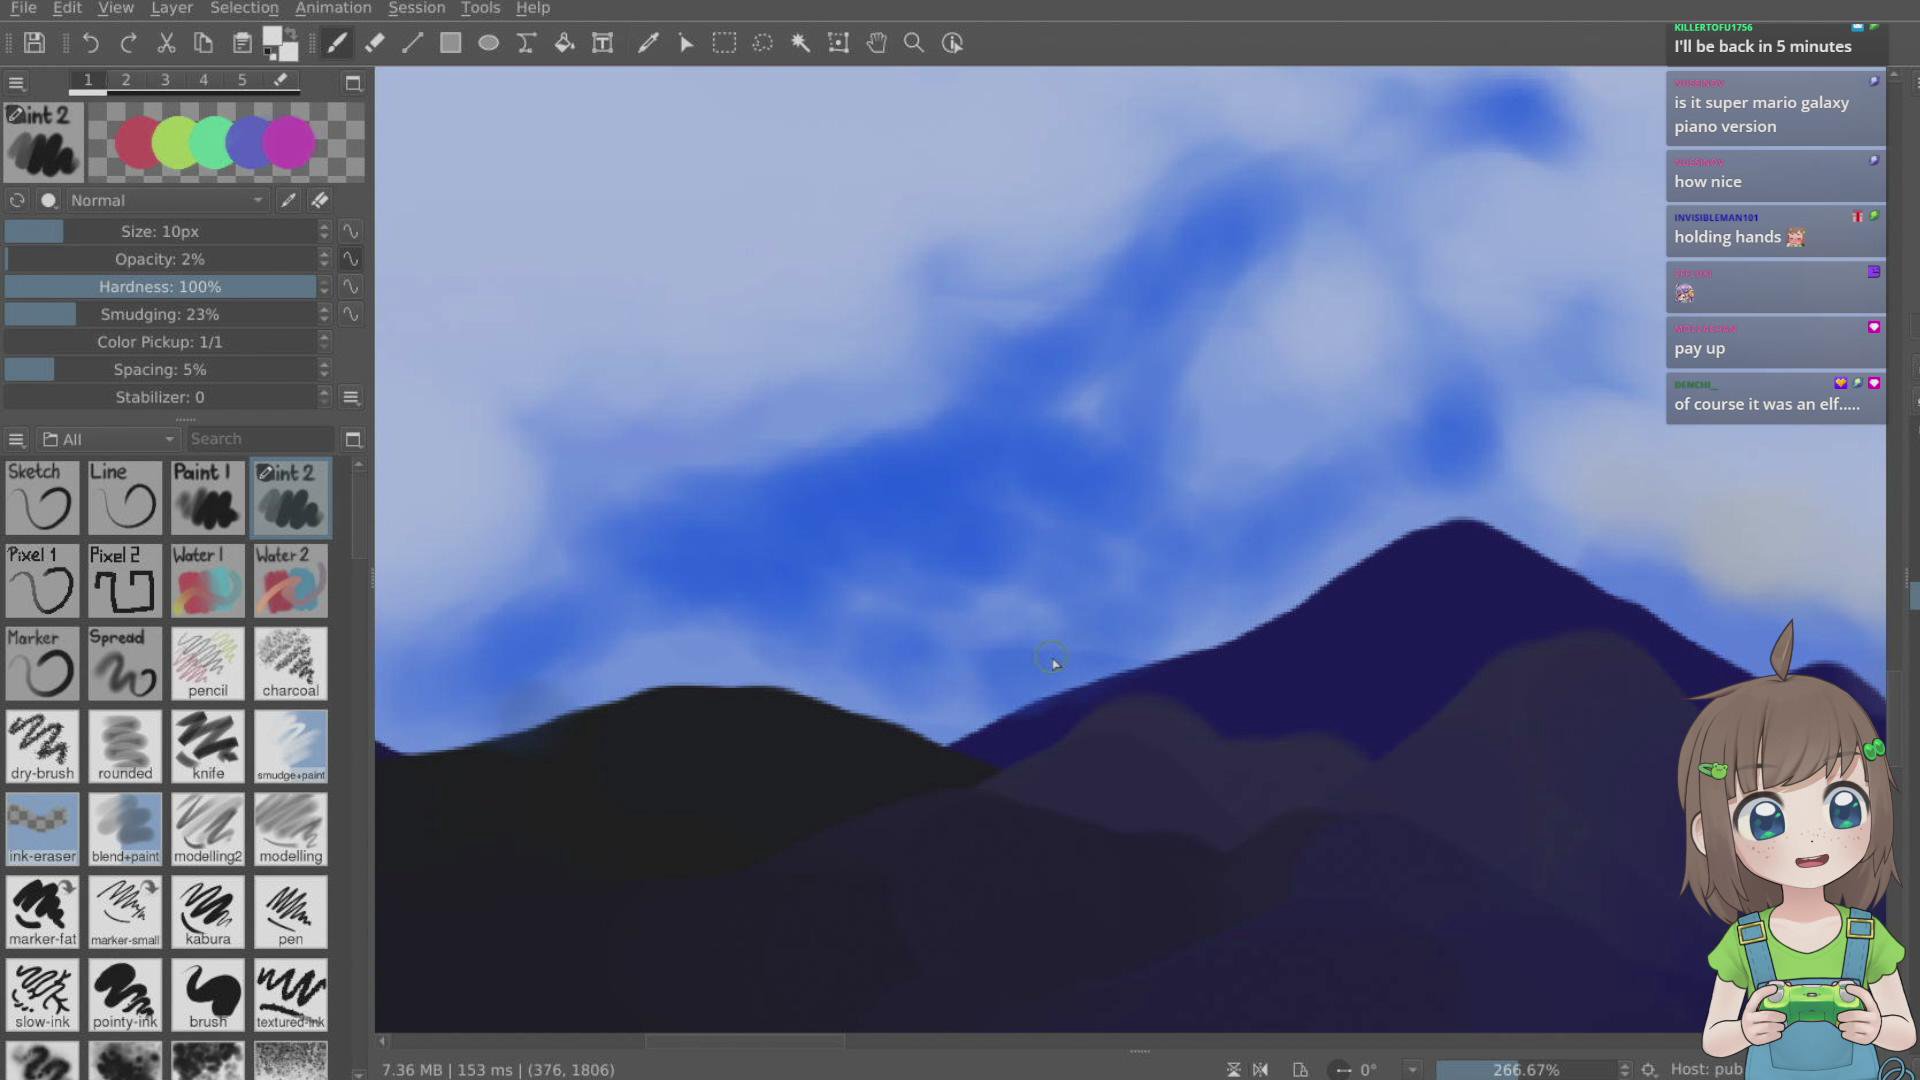Open the rotation angle dropdown in status bar

click(x=1412, y=1069)
